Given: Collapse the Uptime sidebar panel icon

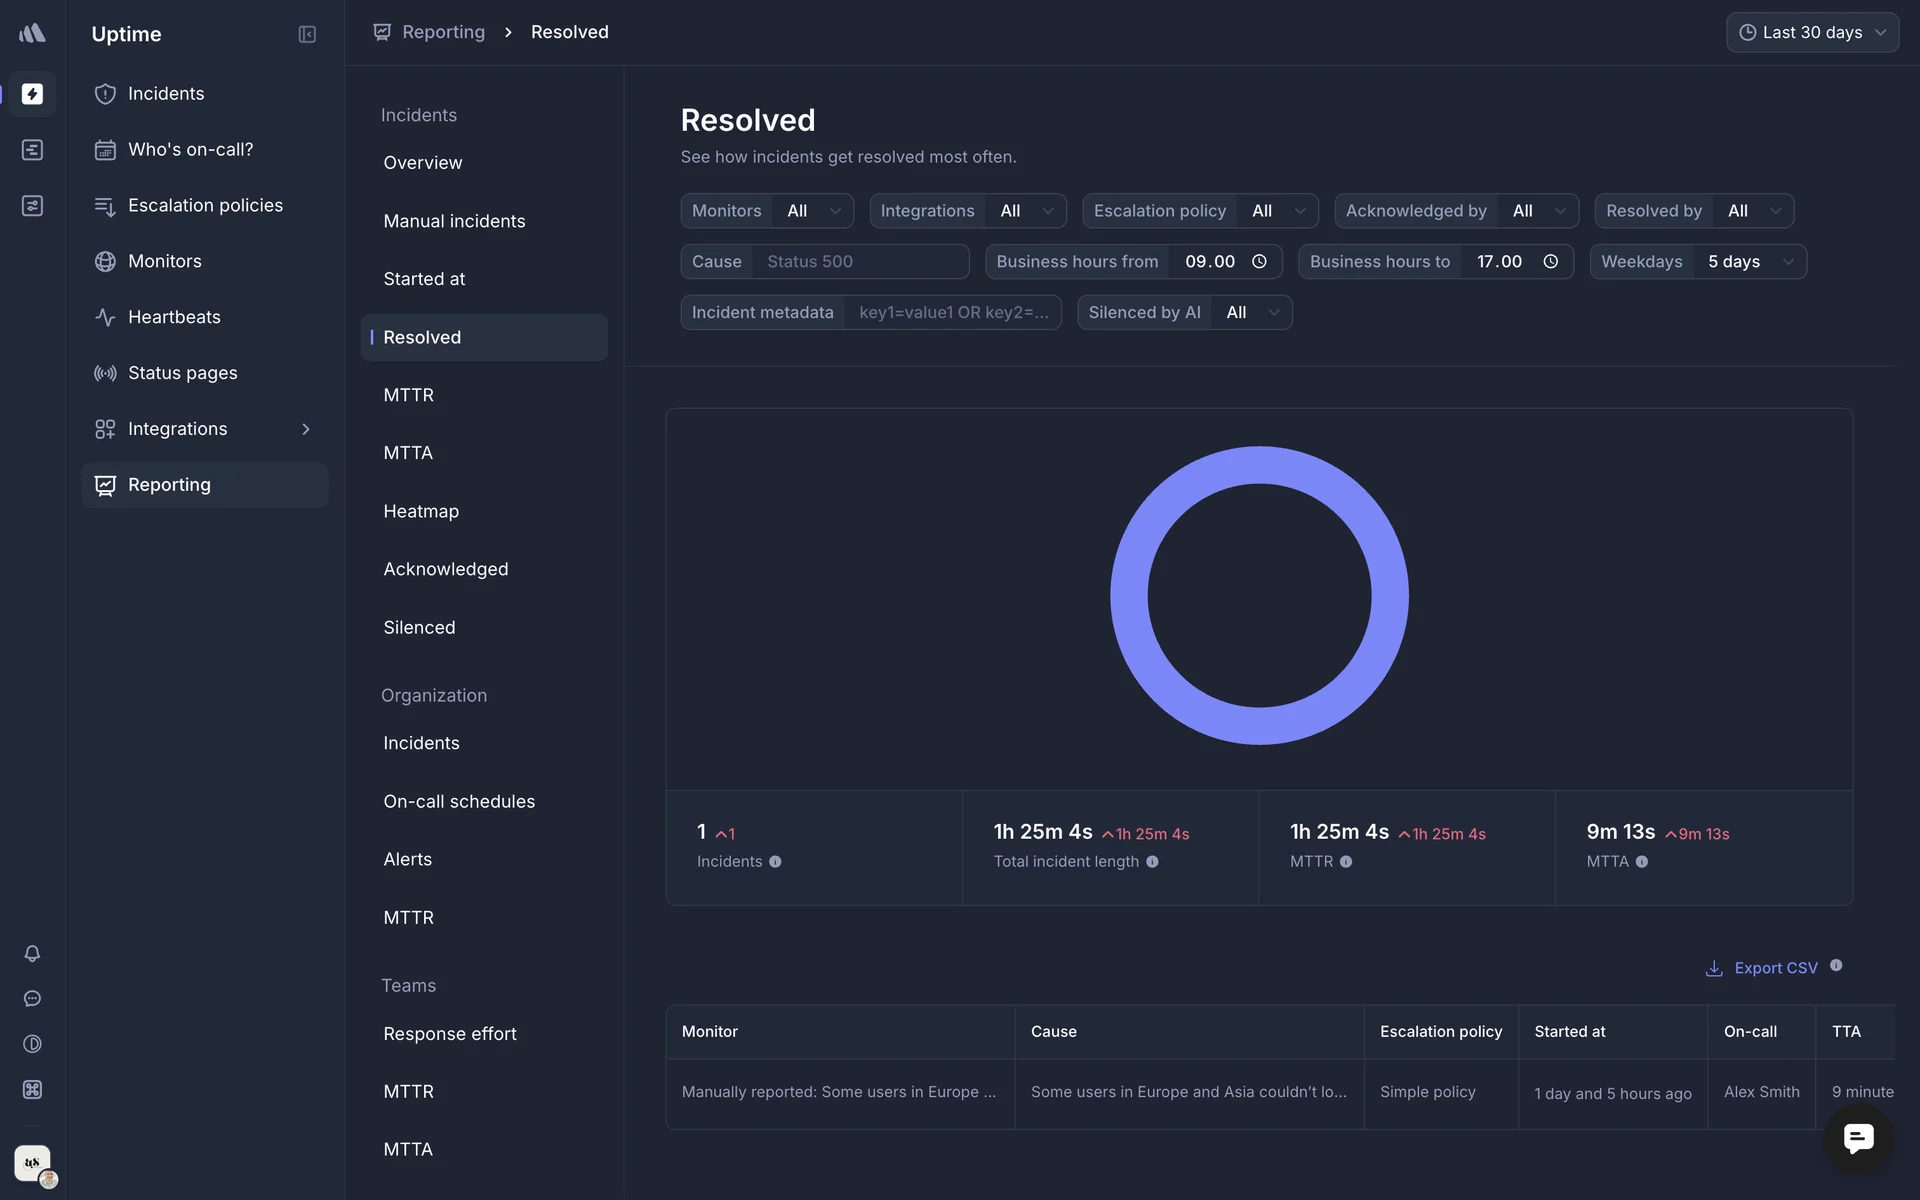Looking at the screenshot, I should (307, 34).
